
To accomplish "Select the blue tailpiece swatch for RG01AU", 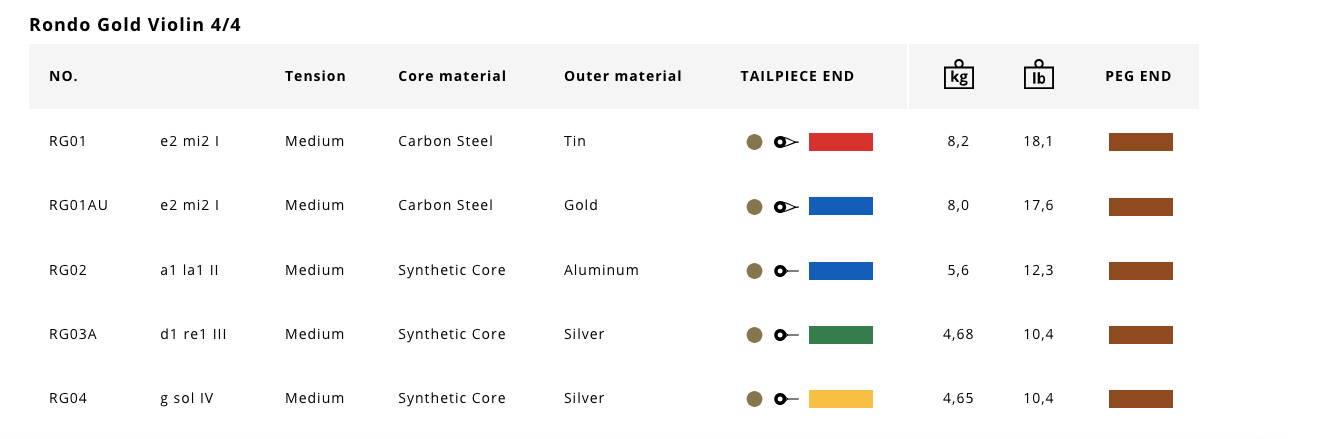I will [x=841, y=206].
